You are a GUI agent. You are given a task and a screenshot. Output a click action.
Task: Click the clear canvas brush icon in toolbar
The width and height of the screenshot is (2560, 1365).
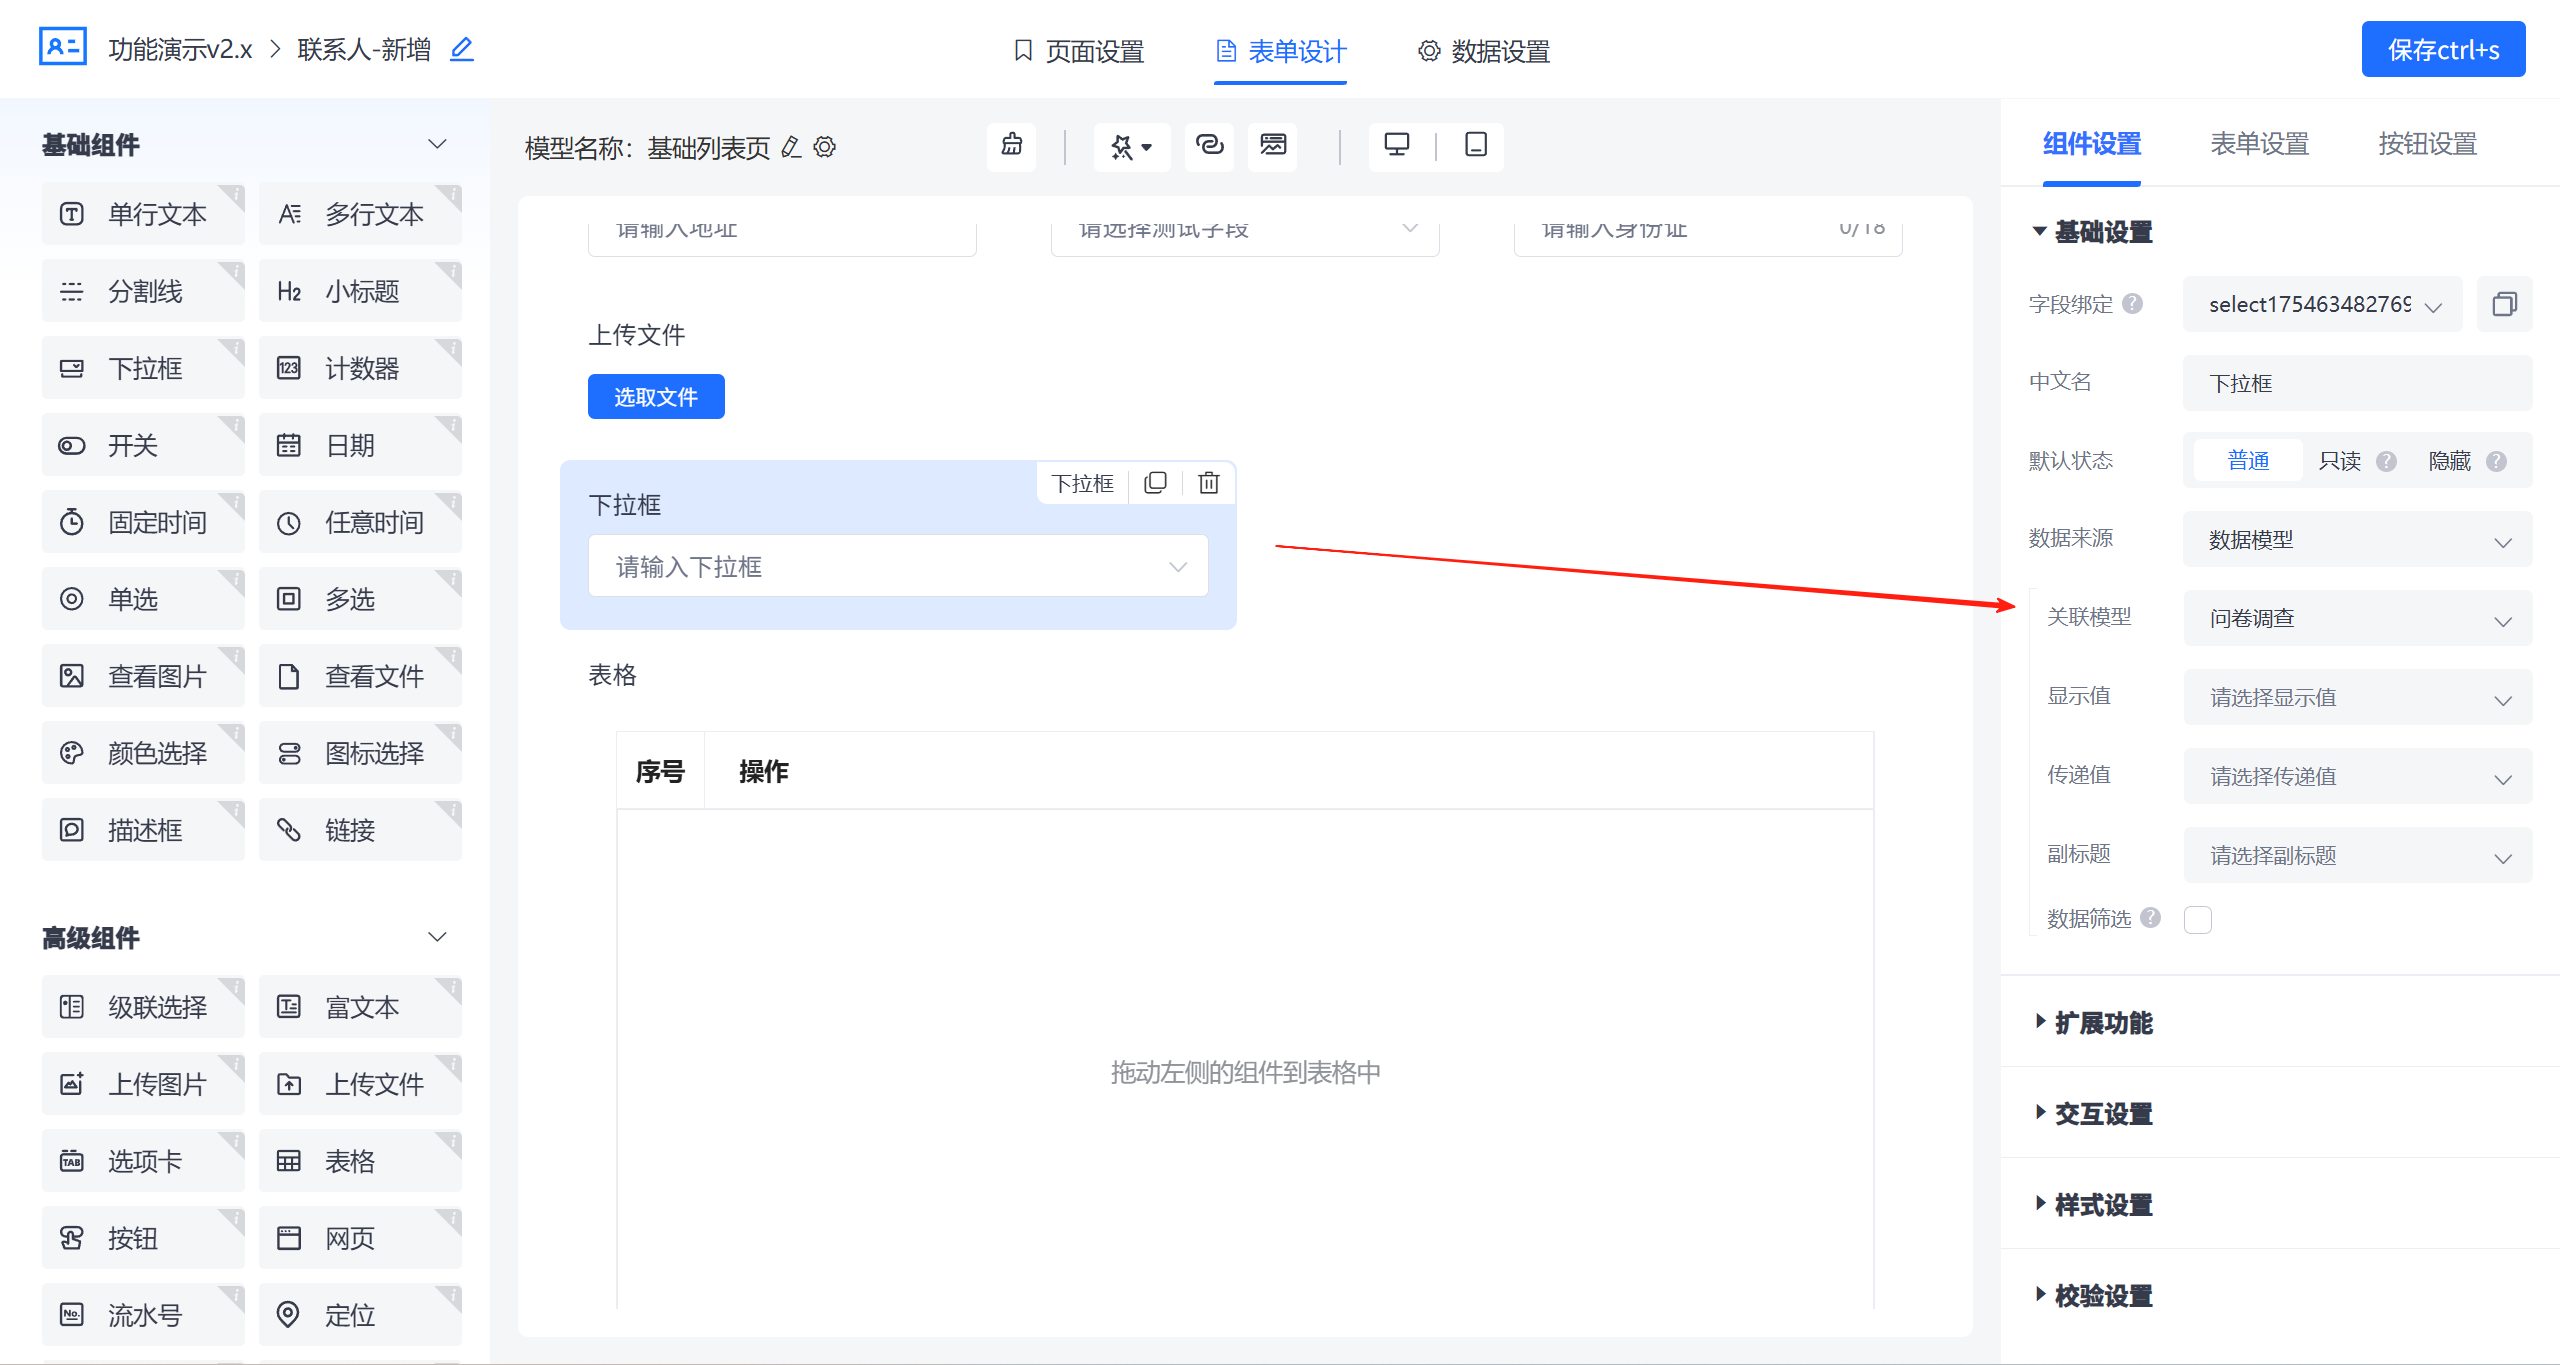[x=1011, y=147]
